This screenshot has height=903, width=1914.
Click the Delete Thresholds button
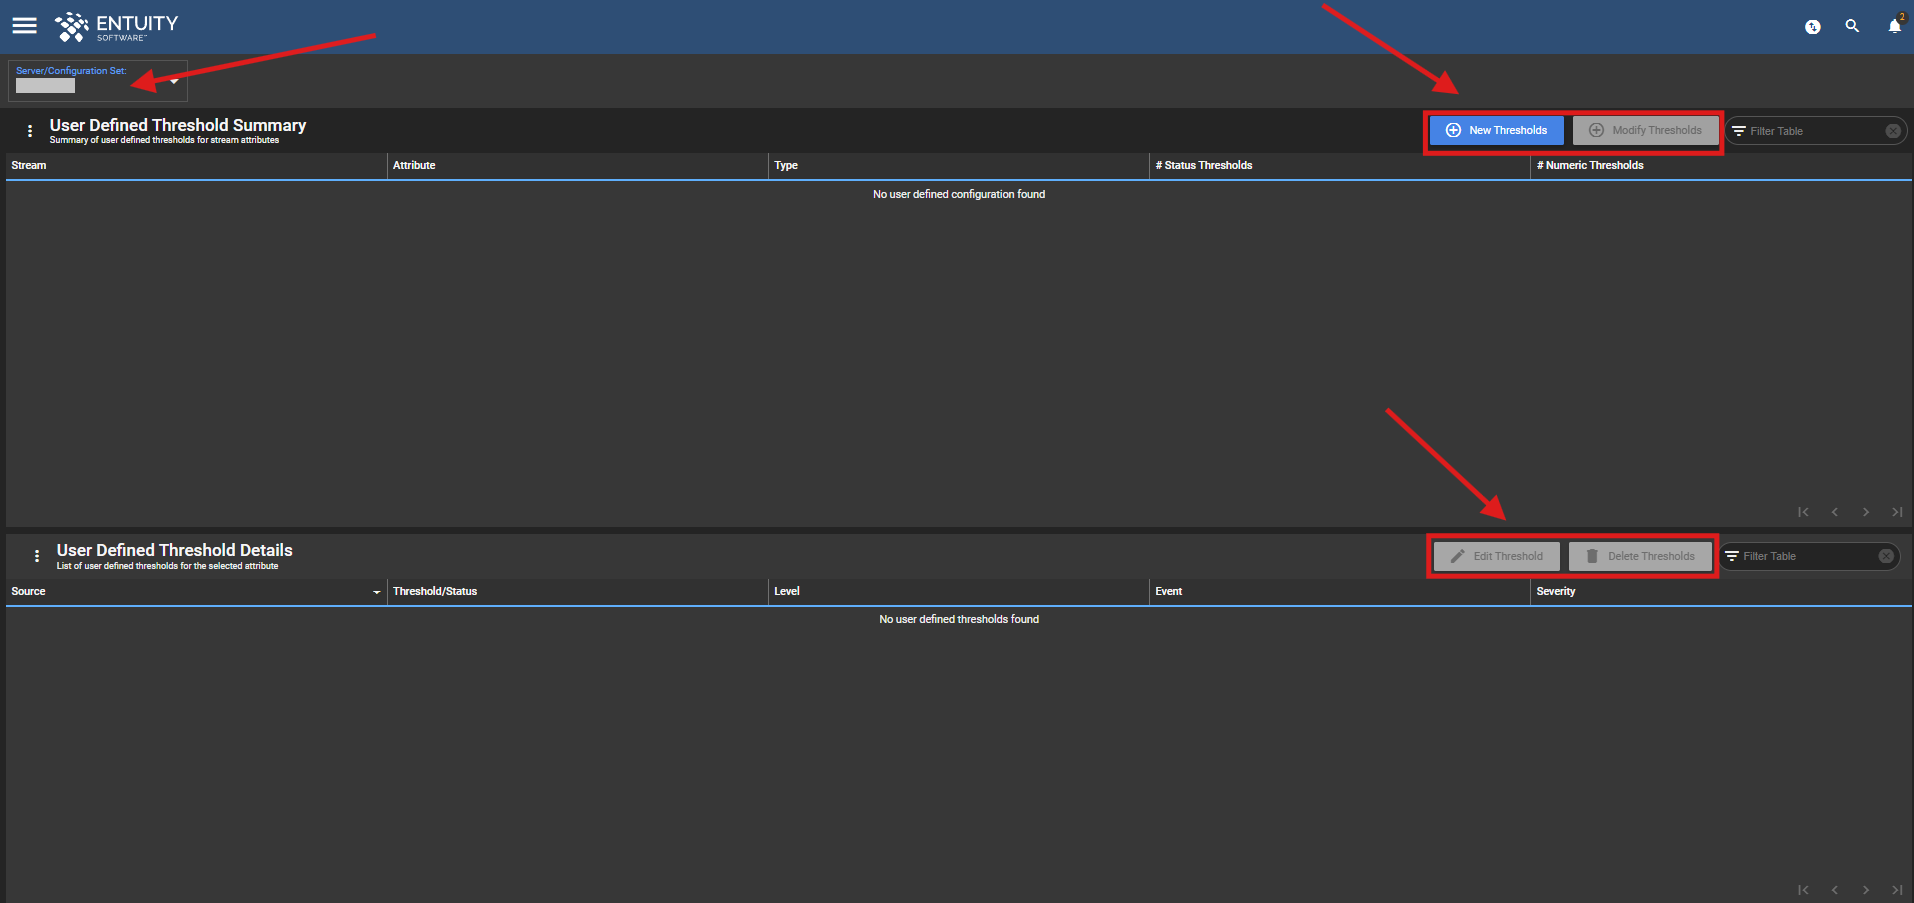pos(1640,556)
